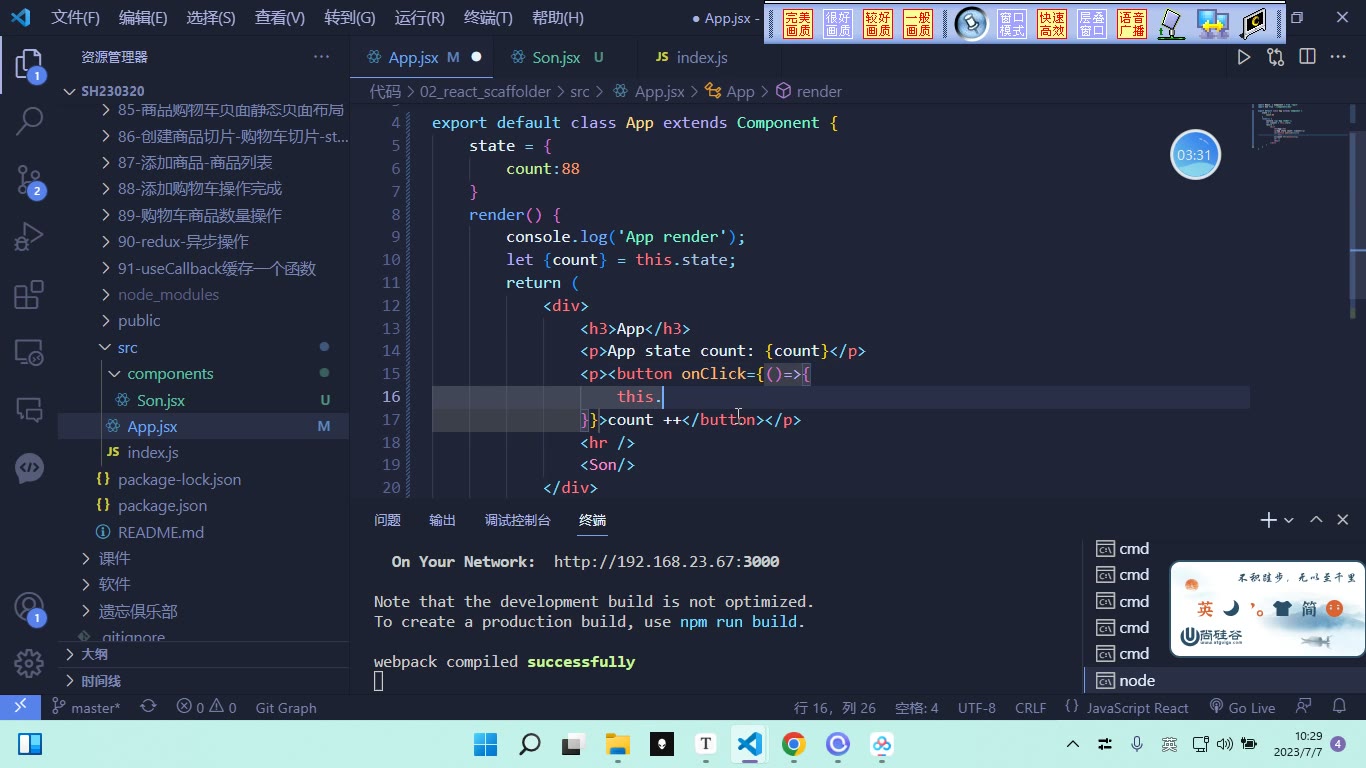Open the Extensions view
1366x768 pixels.
click(x=29, y=295)
